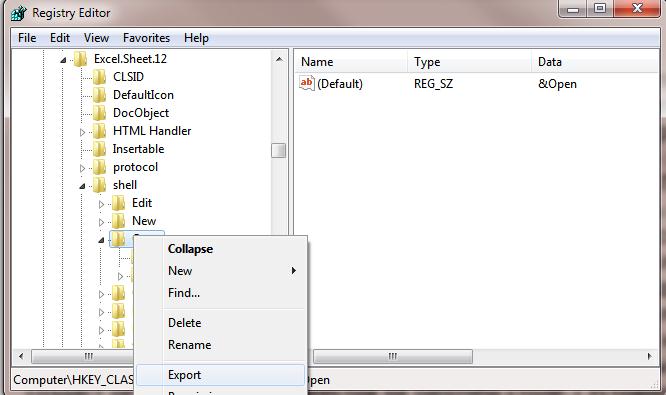Select the CLSID folder icon
The image size is (666, 395).
click(x=99, y=77)
